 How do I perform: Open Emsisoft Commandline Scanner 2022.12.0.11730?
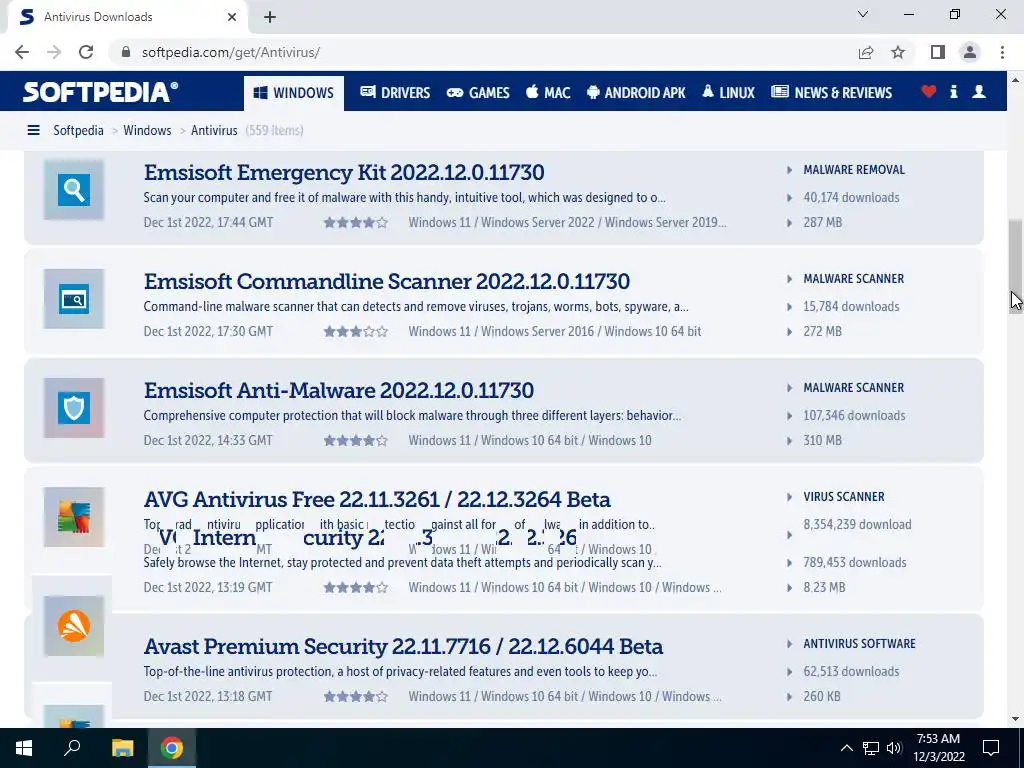click(387, 281)
